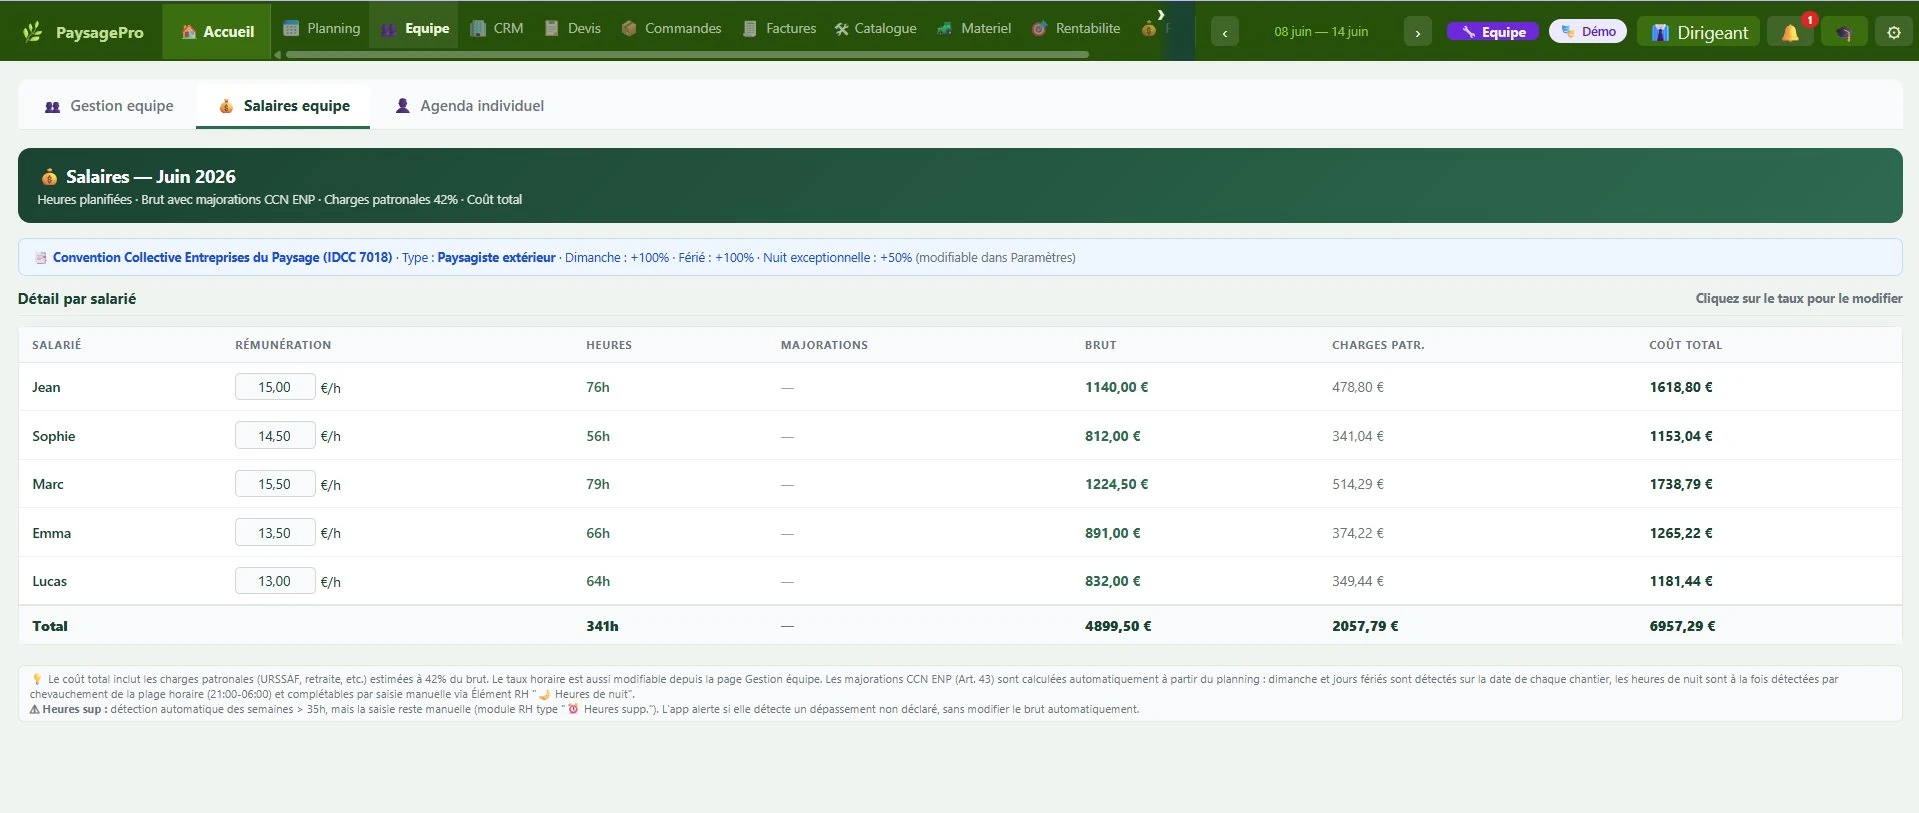Click Marc's hours value 79h

(598, 484)
